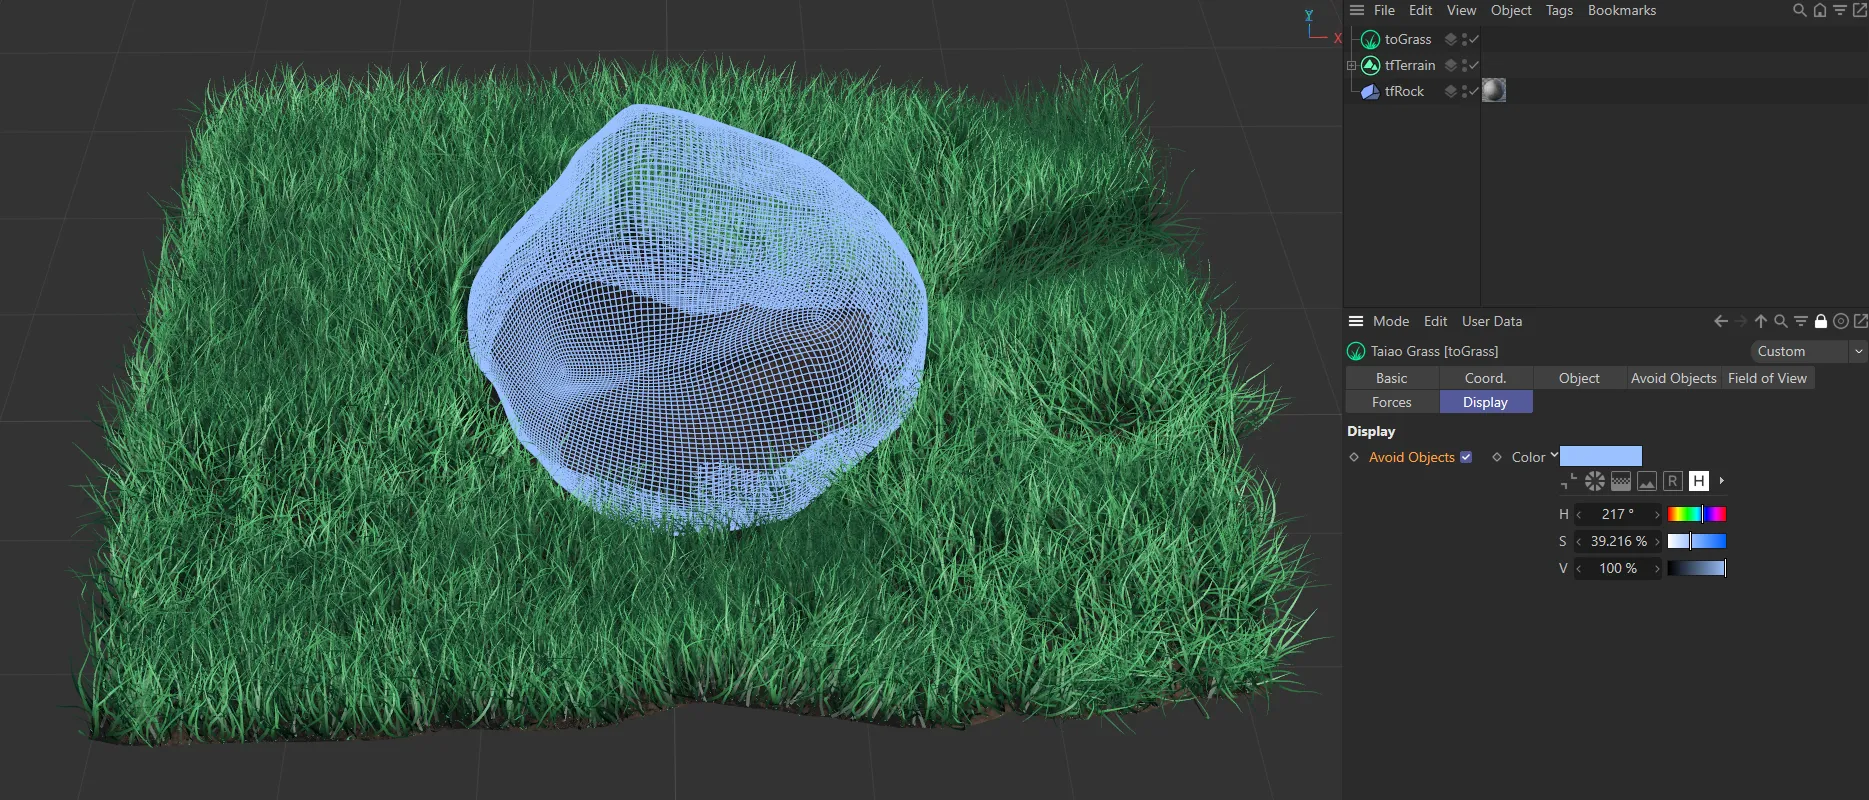Switch to the Coord. tab

tap(1485, 378)
